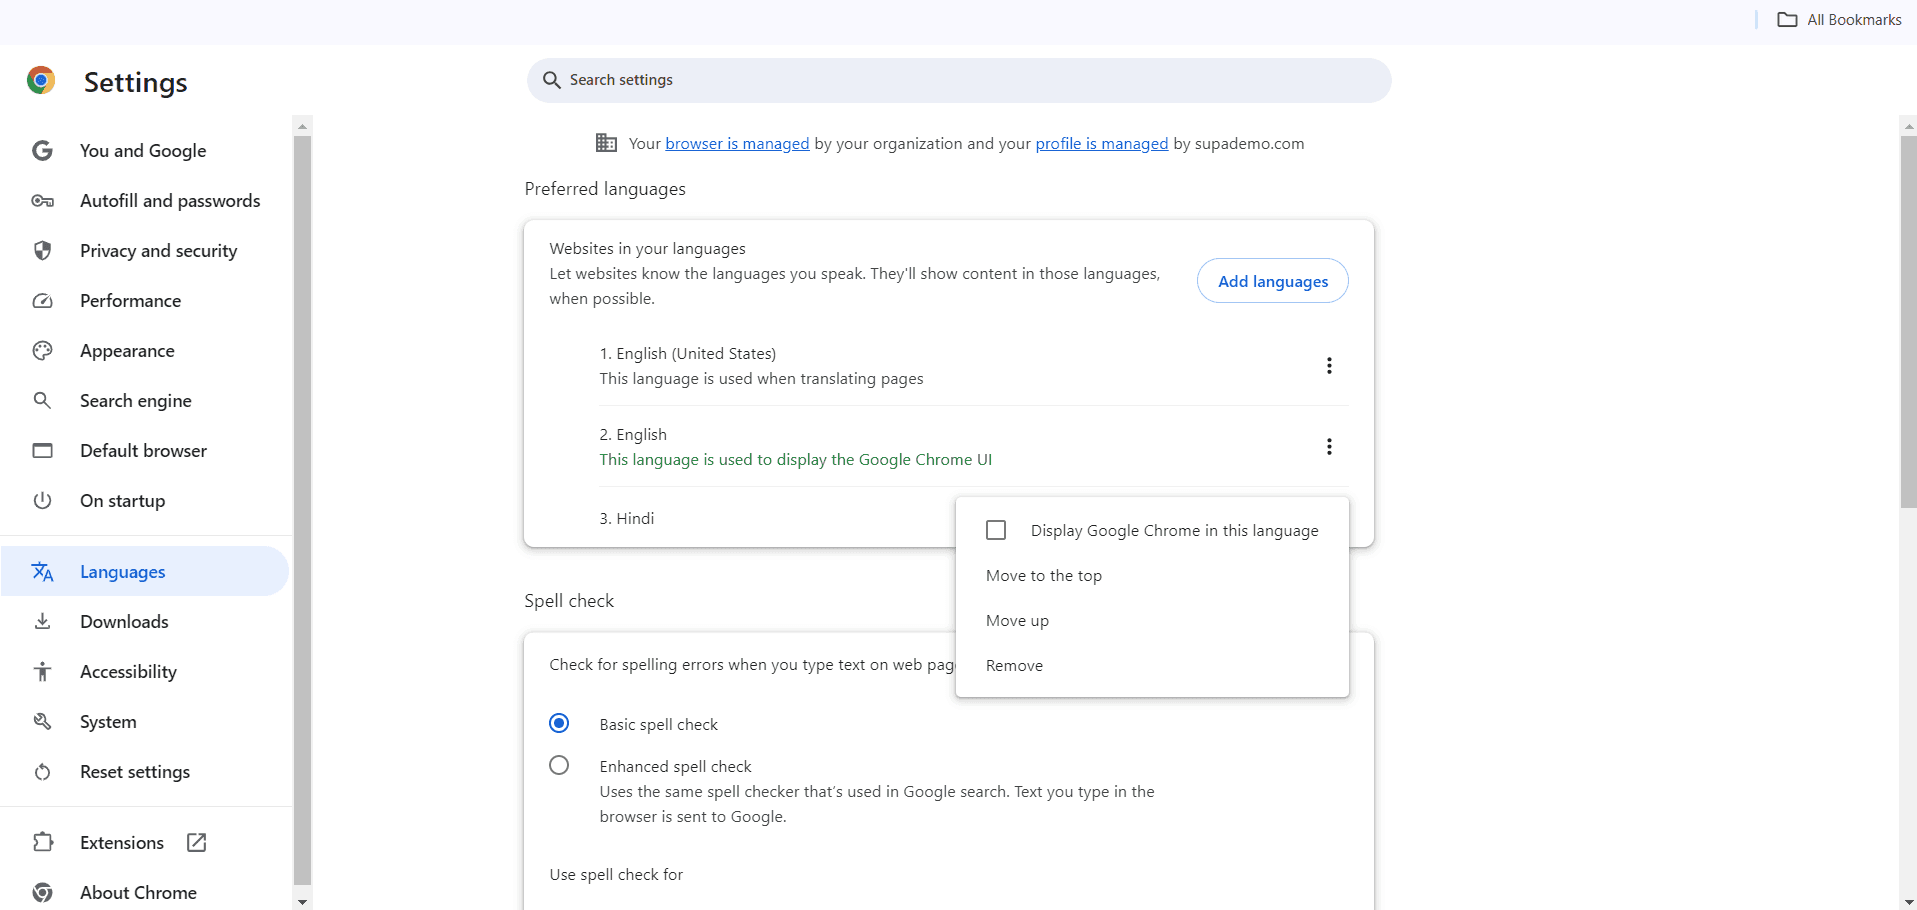
Task: Select Remove from the language options menu
Action: 1014,665
